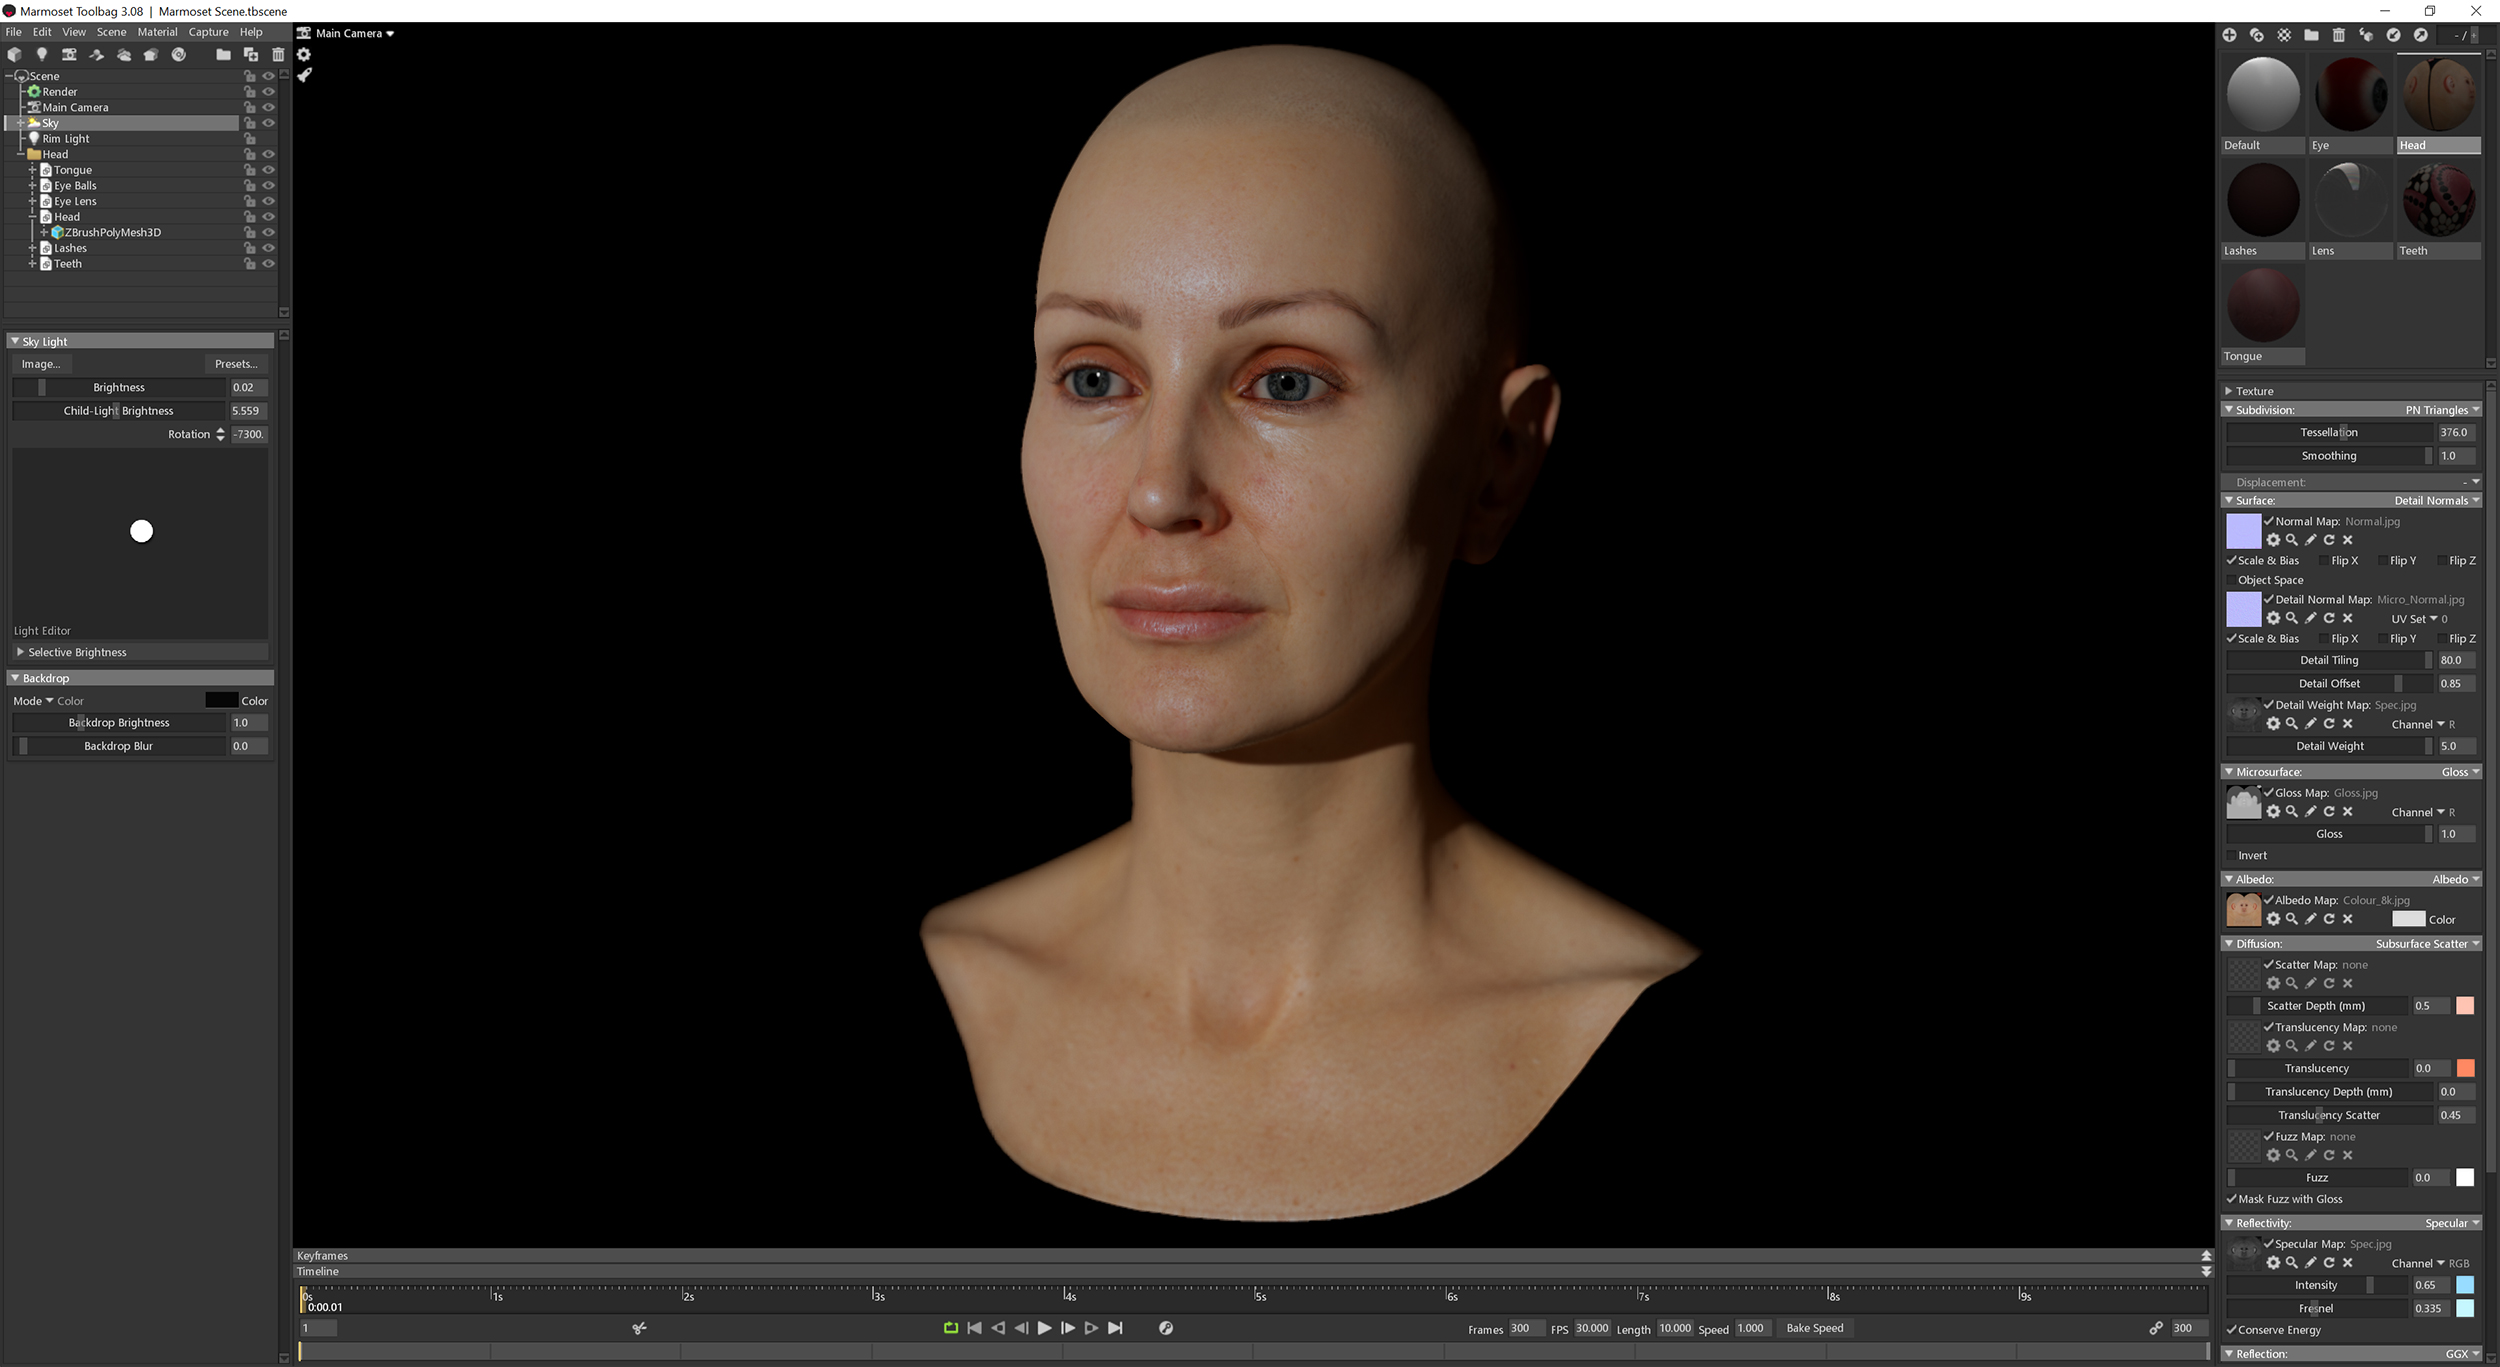Hide the Rim Light in the scene
2500x1367 pixels.
click(x=268, y=138)
